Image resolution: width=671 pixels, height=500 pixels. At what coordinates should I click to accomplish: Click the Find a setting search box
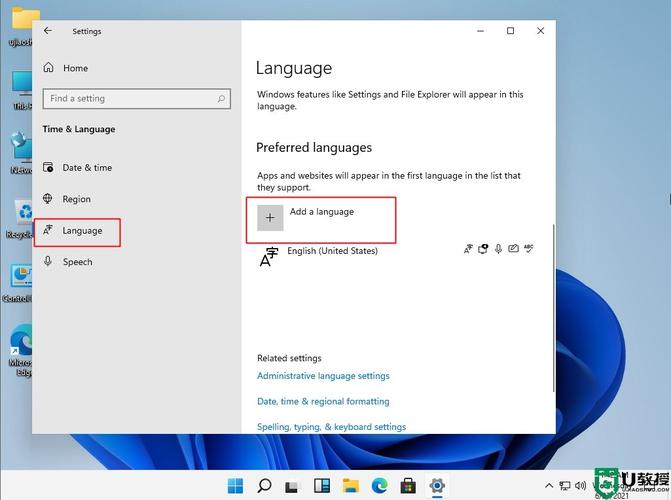(137, 99)
